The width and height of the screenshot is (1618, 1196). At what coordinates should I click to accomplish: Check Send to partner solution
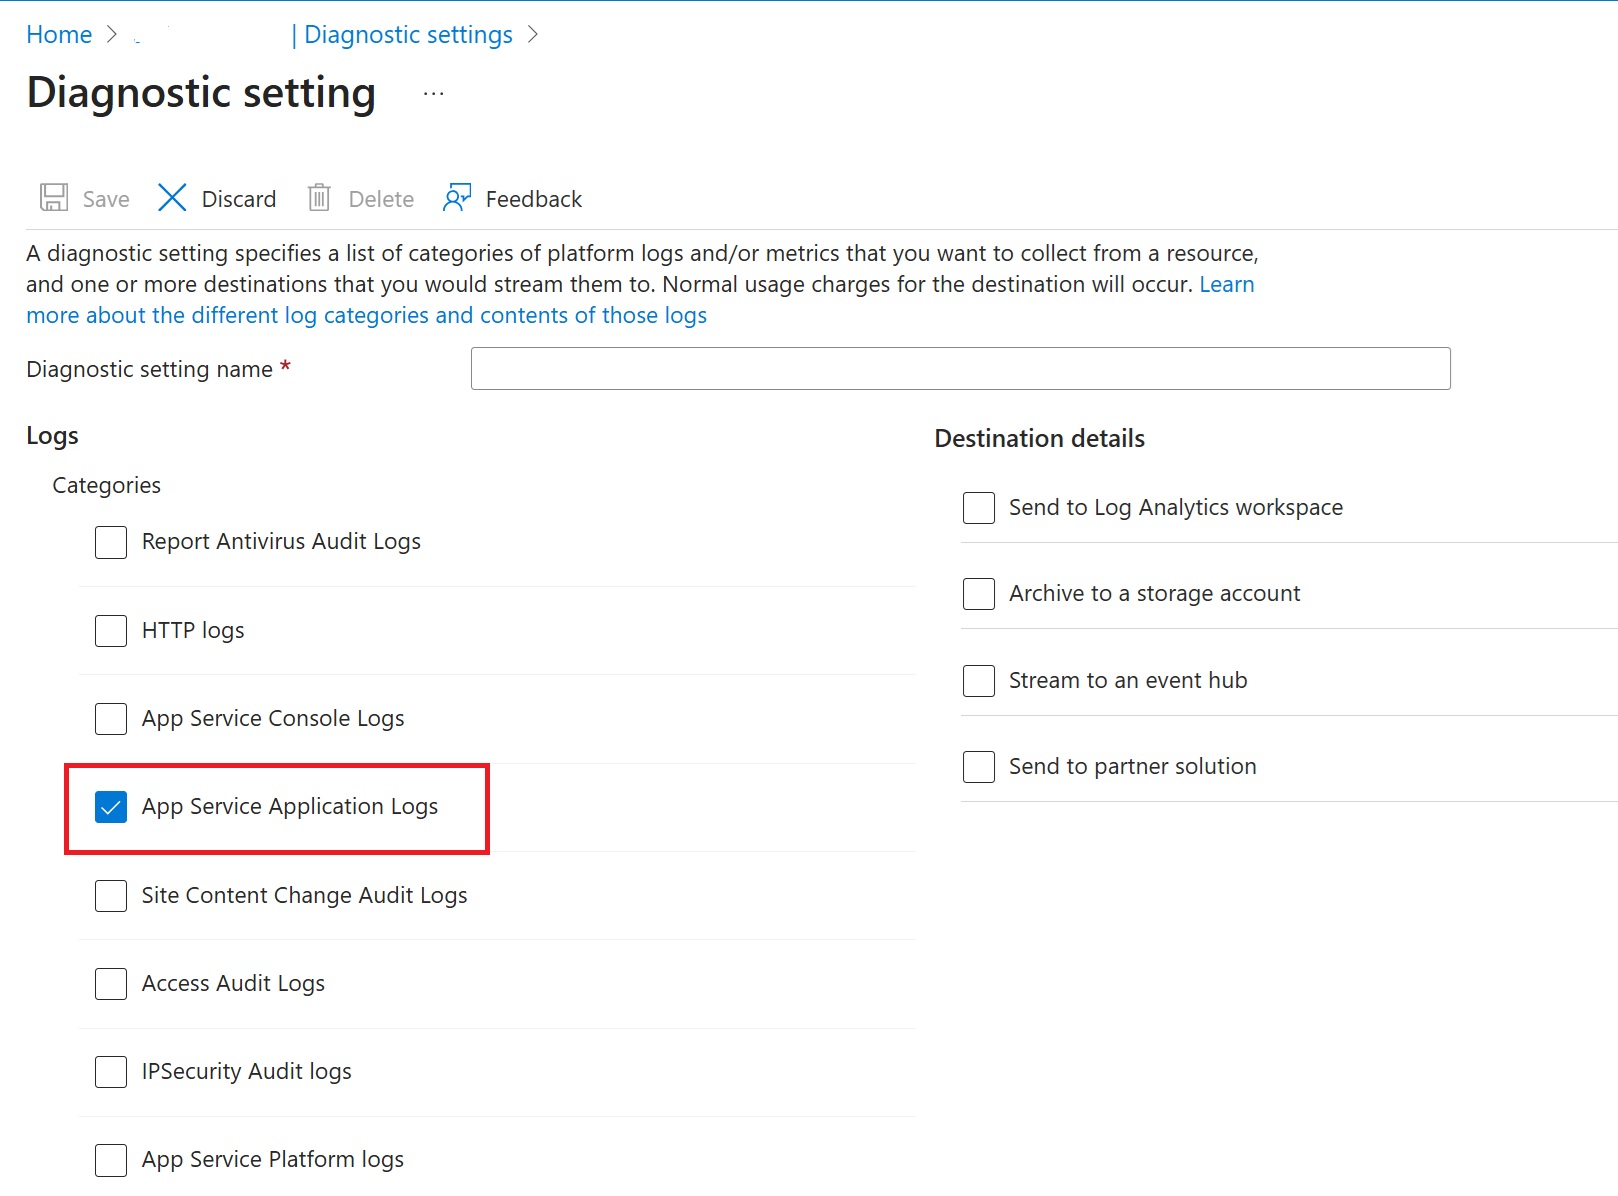[x=978, y=766]
